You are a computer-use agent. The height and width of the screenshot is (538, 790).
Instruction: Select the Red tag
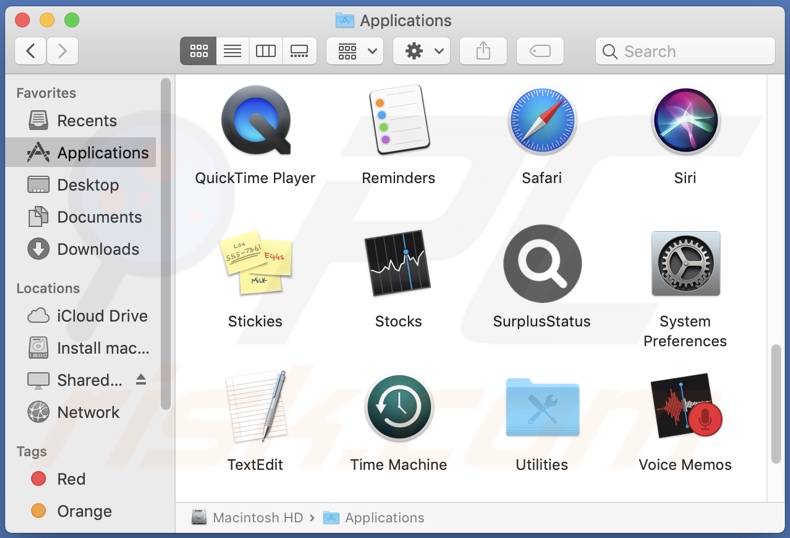(81, 479)
